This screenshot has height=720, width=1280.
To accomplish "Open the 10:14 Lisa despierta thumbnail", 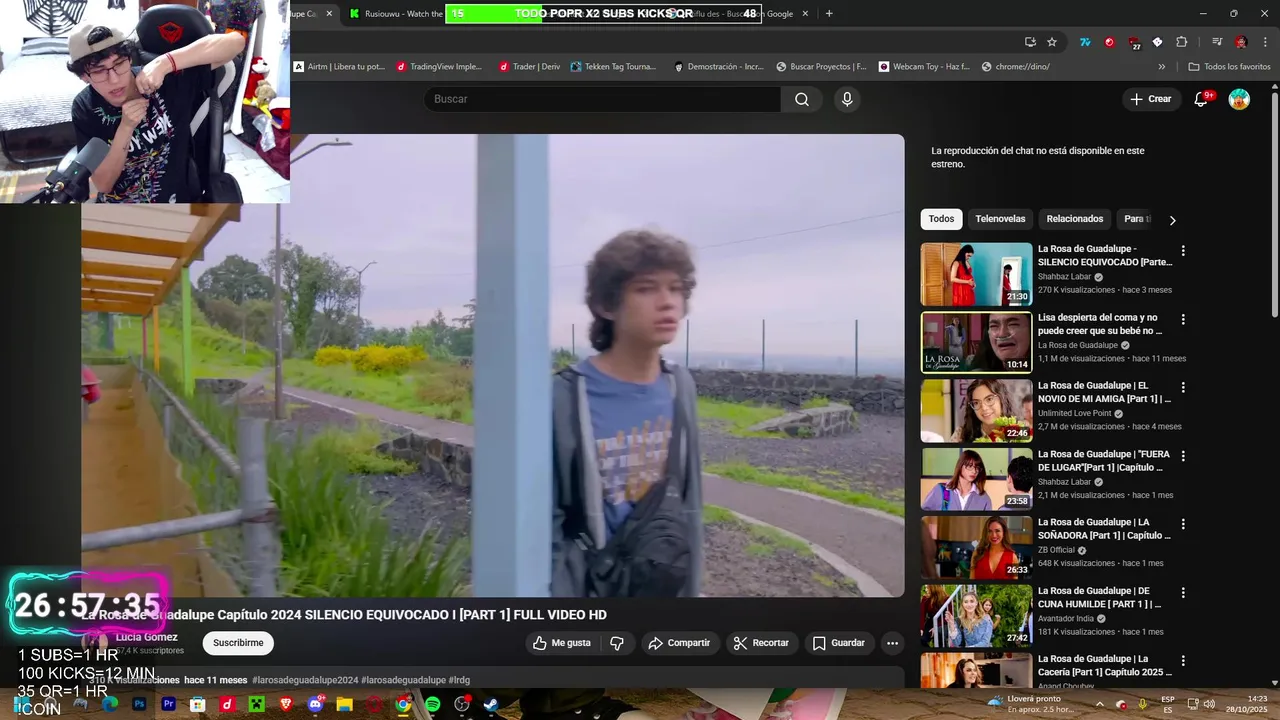I will tap(976, 342).
